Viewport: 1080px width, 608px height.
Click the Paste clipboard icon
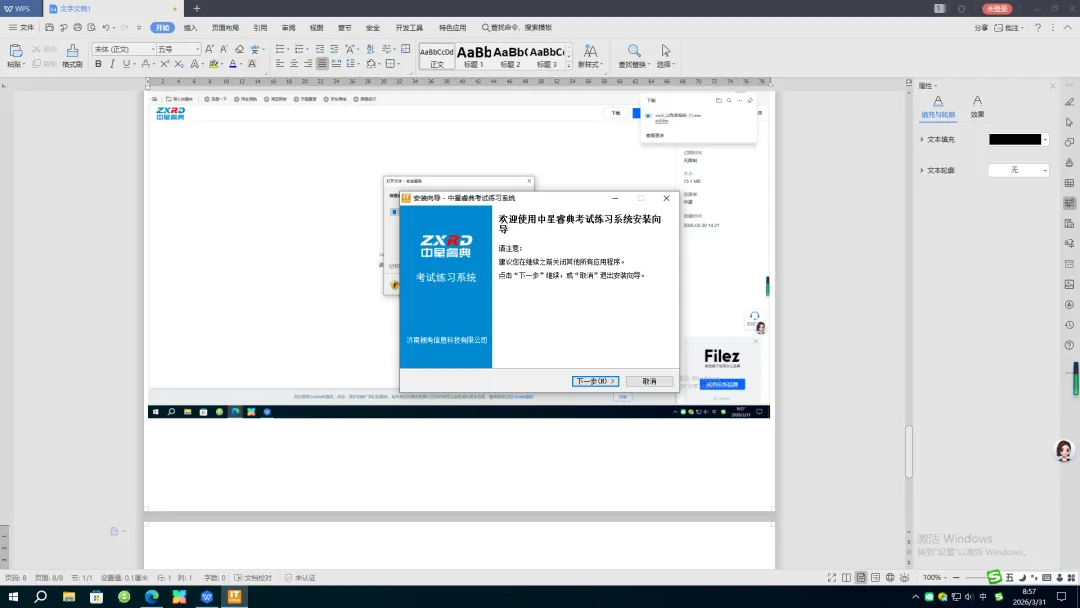(x=15, y=50)
